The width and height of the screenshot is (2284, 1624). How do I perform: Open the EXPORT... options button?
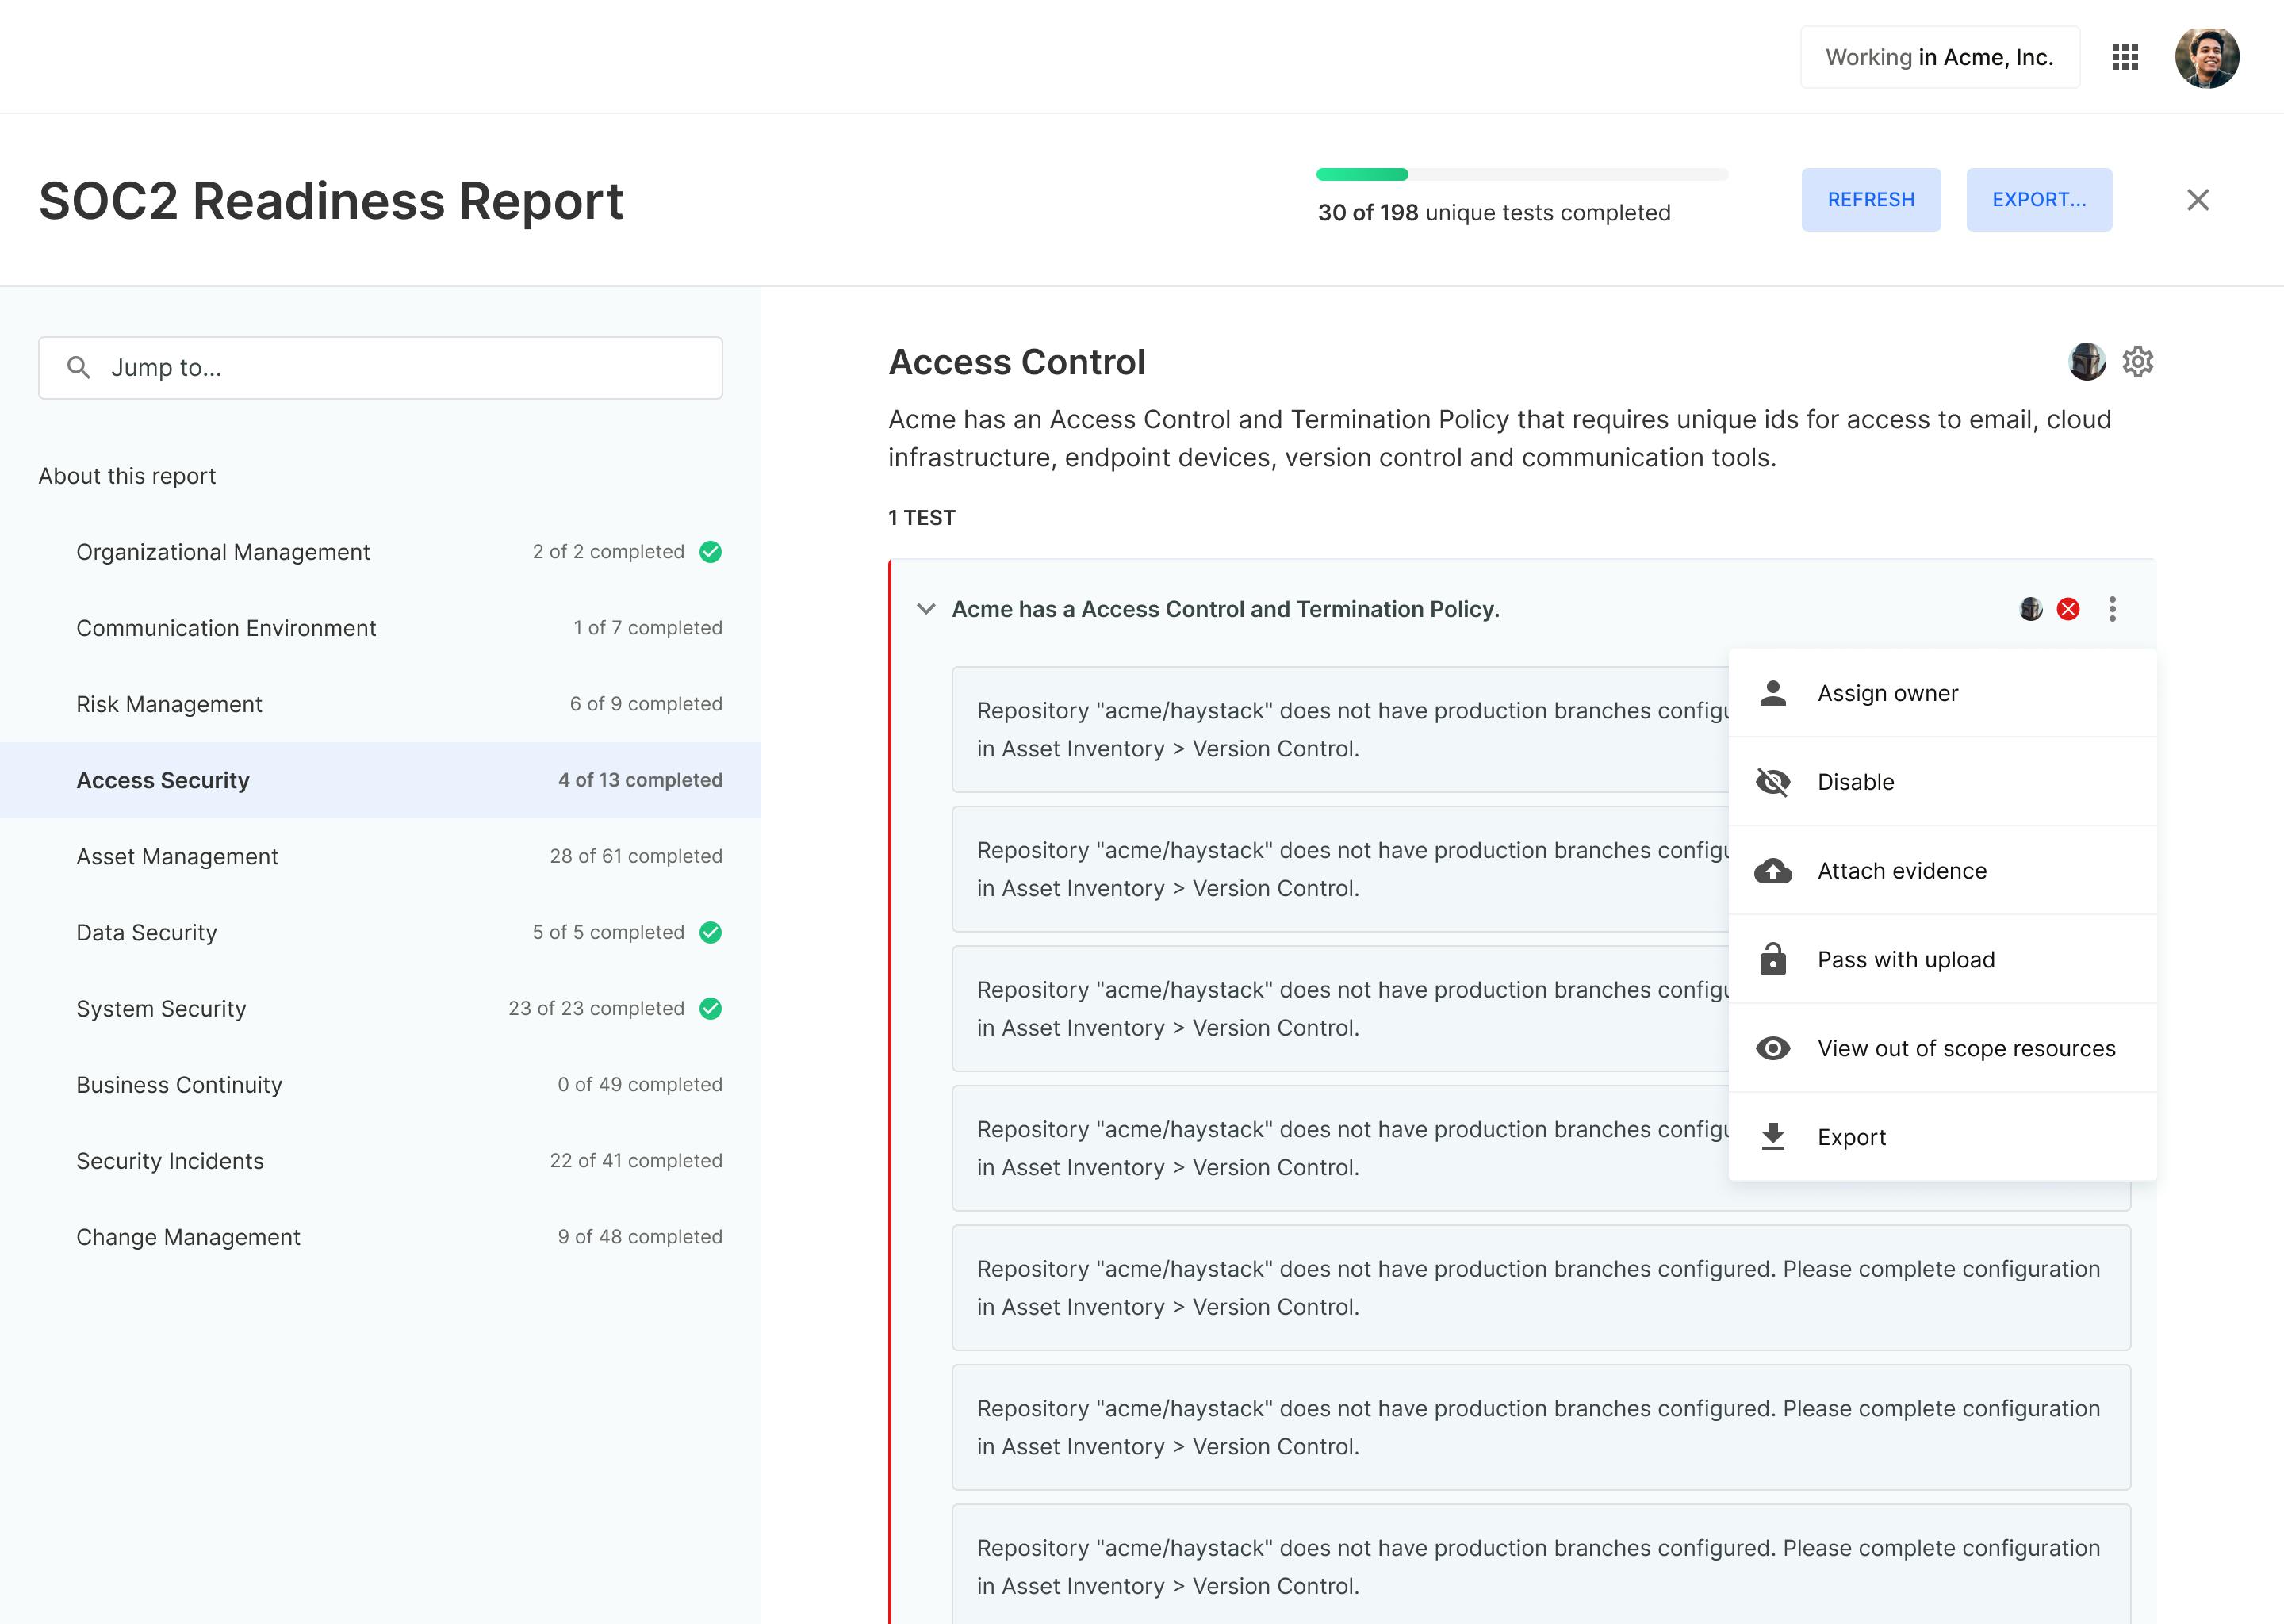point(2038,199)
